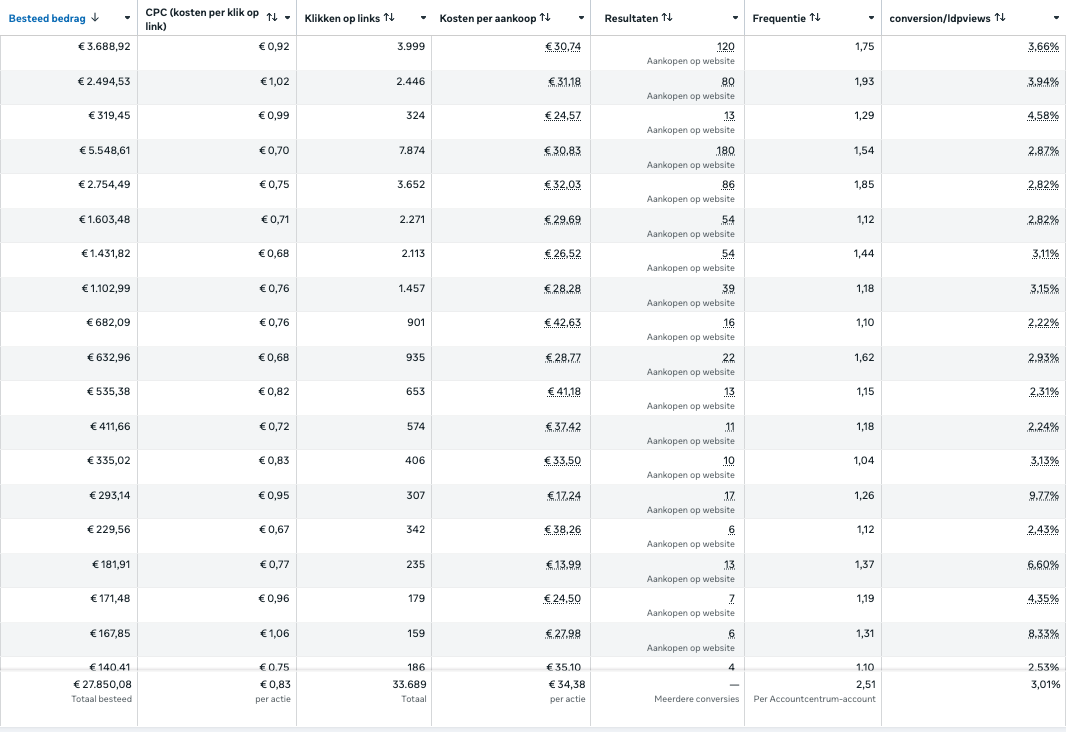
Task: Open the Besteed bedrag column dropdown
Action: coord(127,17)
